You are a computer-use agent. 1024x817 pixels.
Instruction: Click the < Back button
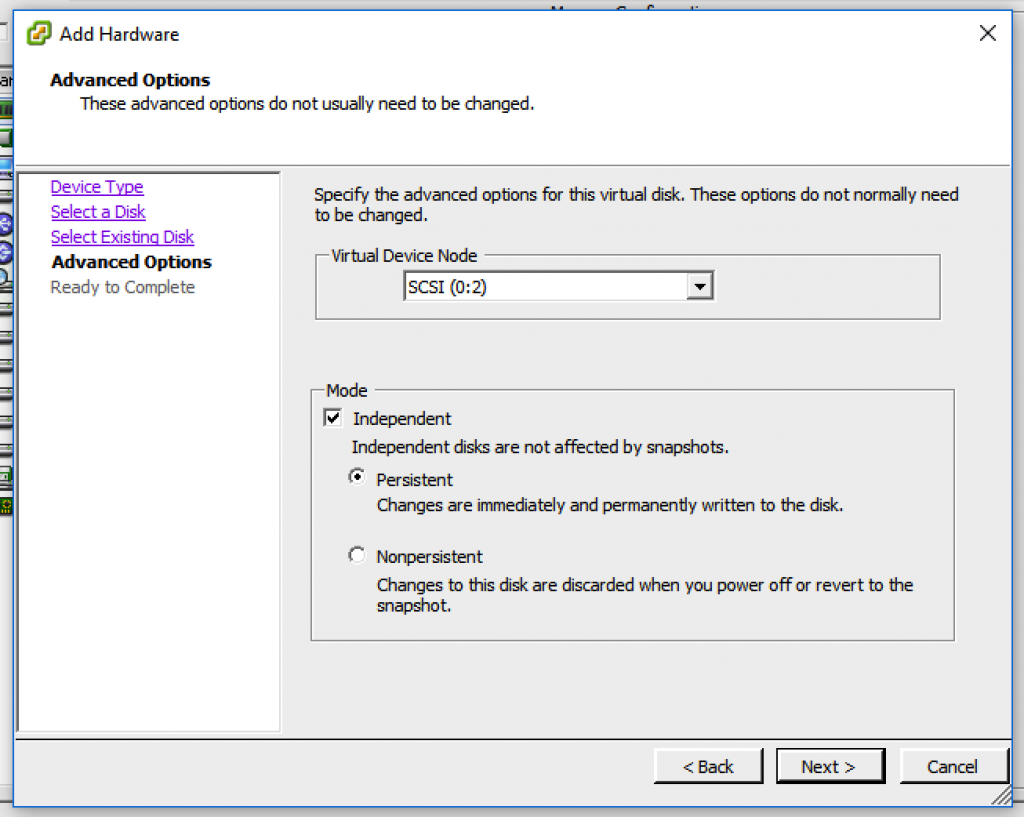click(x=709, y=766)
